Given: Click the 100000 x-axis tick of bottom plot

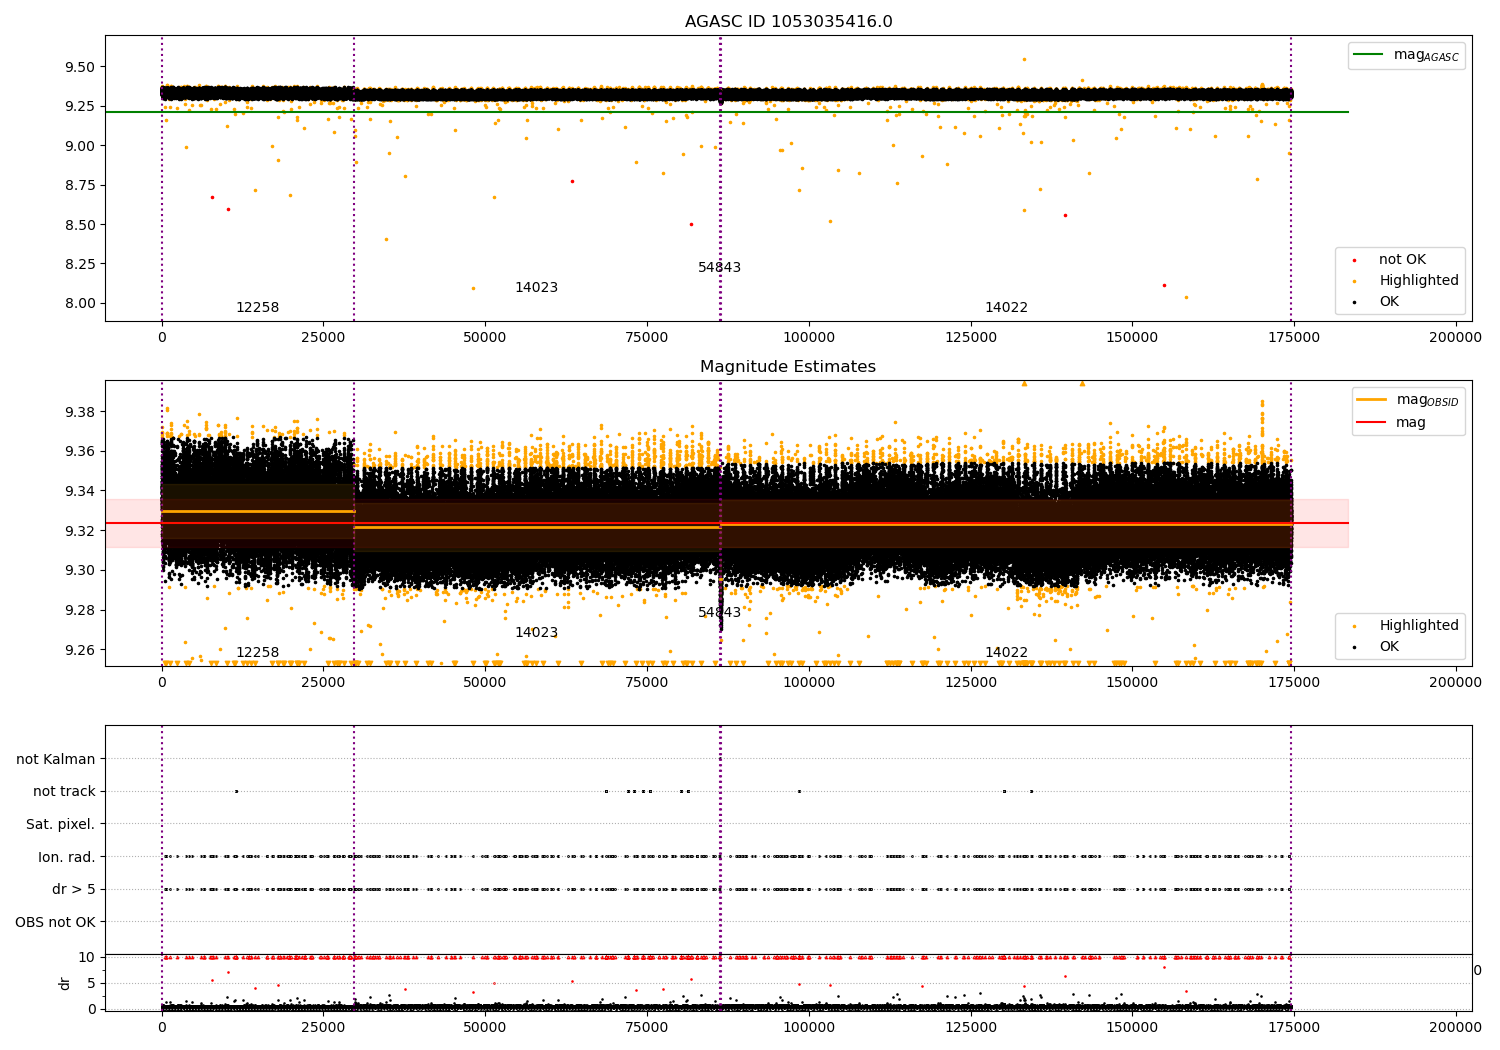Looking at the screenshot, I should pyautogui.click(x=809, y=1027).
